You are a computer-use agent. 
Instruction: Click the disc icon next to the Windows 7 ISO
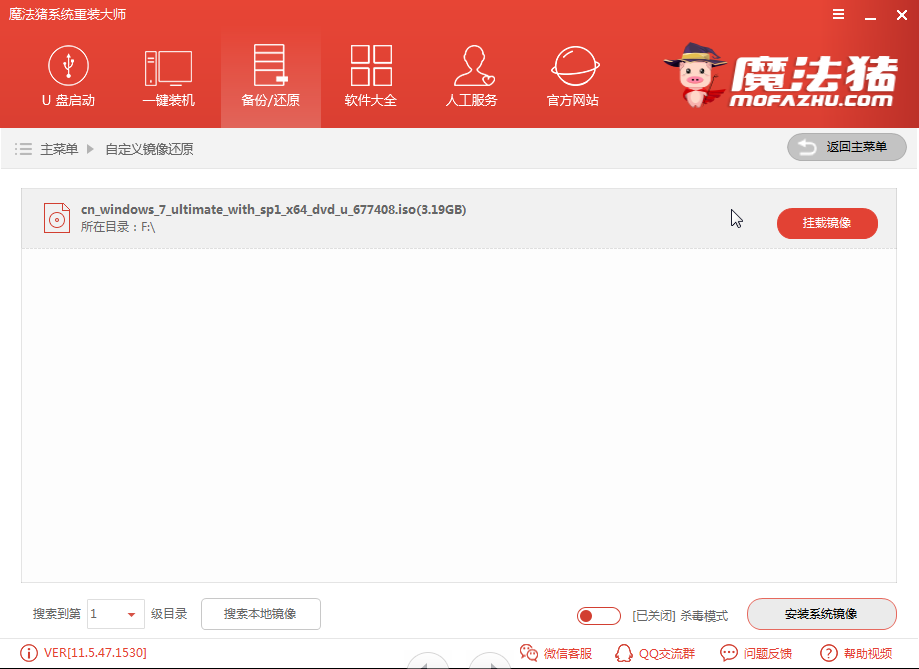tap(56, 217)
